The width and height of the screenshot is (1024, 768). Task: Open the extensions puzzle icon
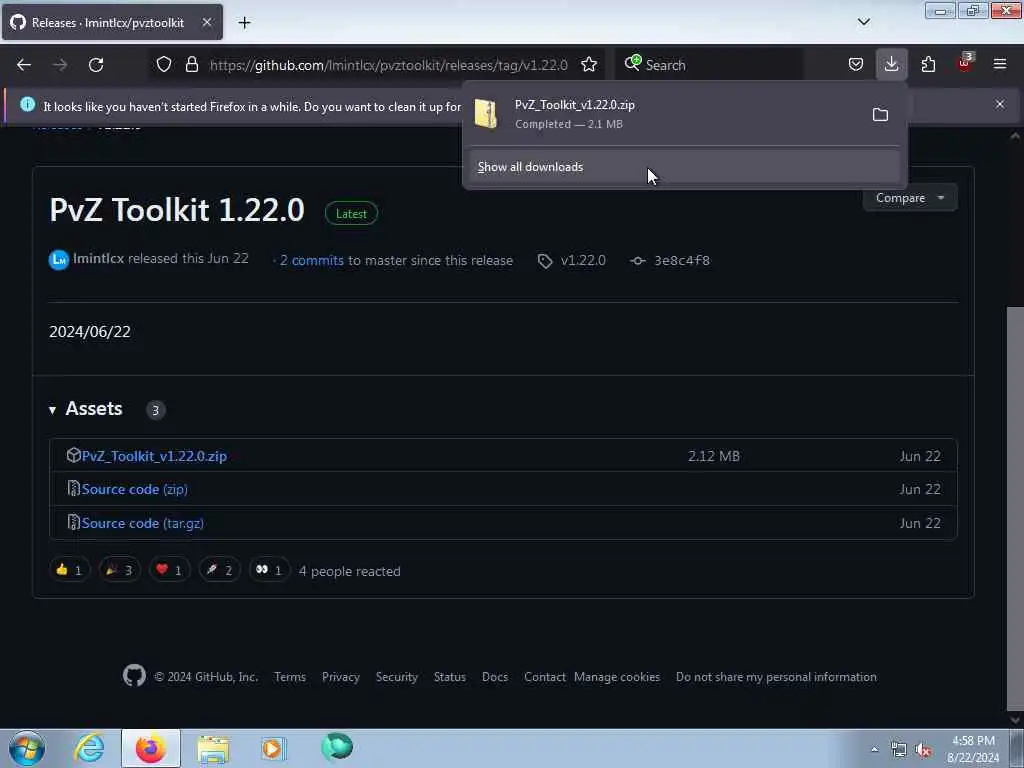tap(928, 65)
